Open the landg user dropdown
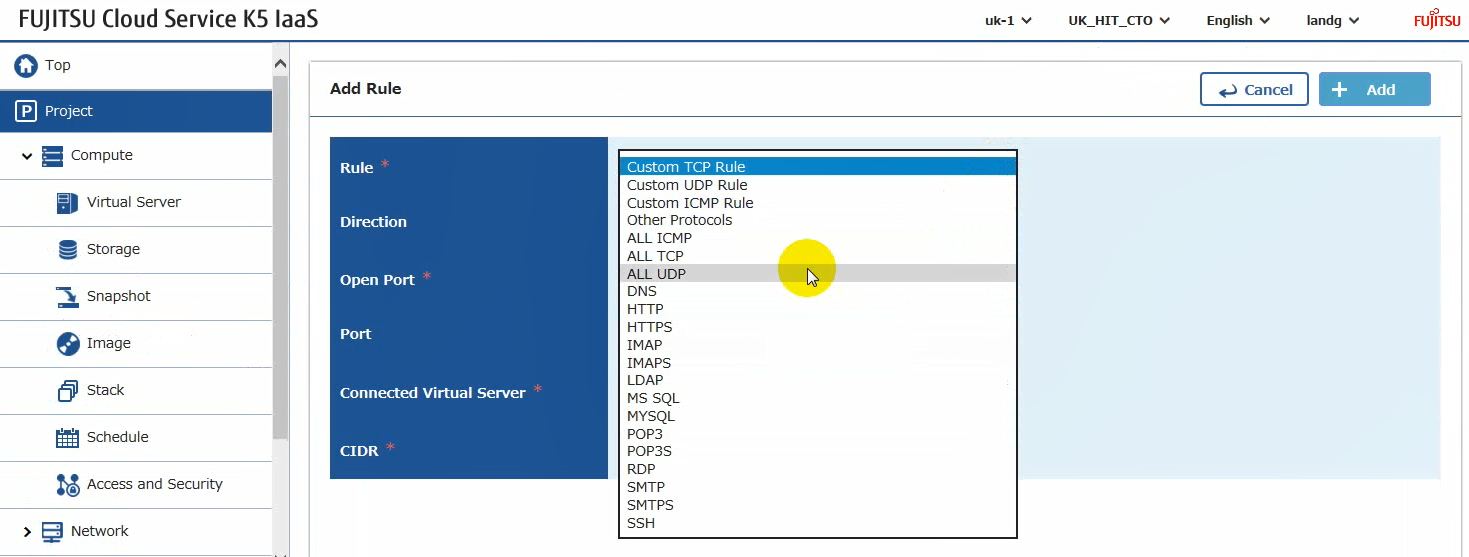1469x557 pixels. (x=1333, y=20)
